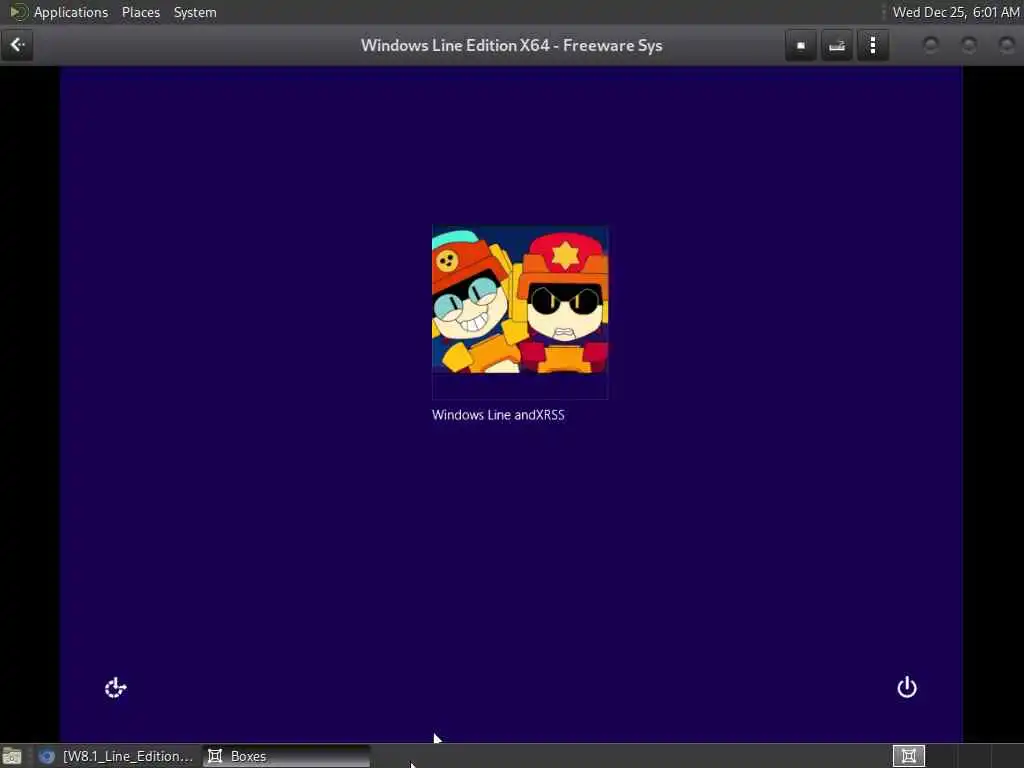Open the keyboard shortcut sender button

pos(837,46)
